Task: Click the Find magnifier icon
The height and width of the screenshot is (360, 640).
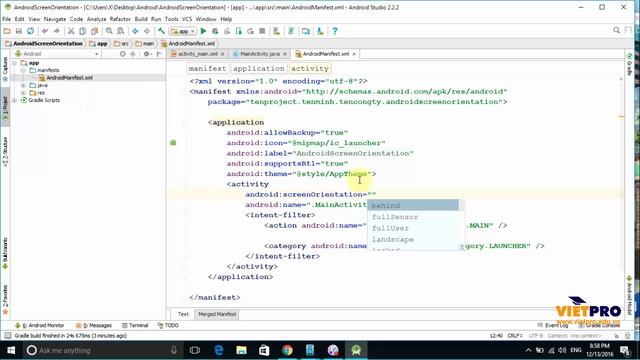Action: [x=109, y=31]
